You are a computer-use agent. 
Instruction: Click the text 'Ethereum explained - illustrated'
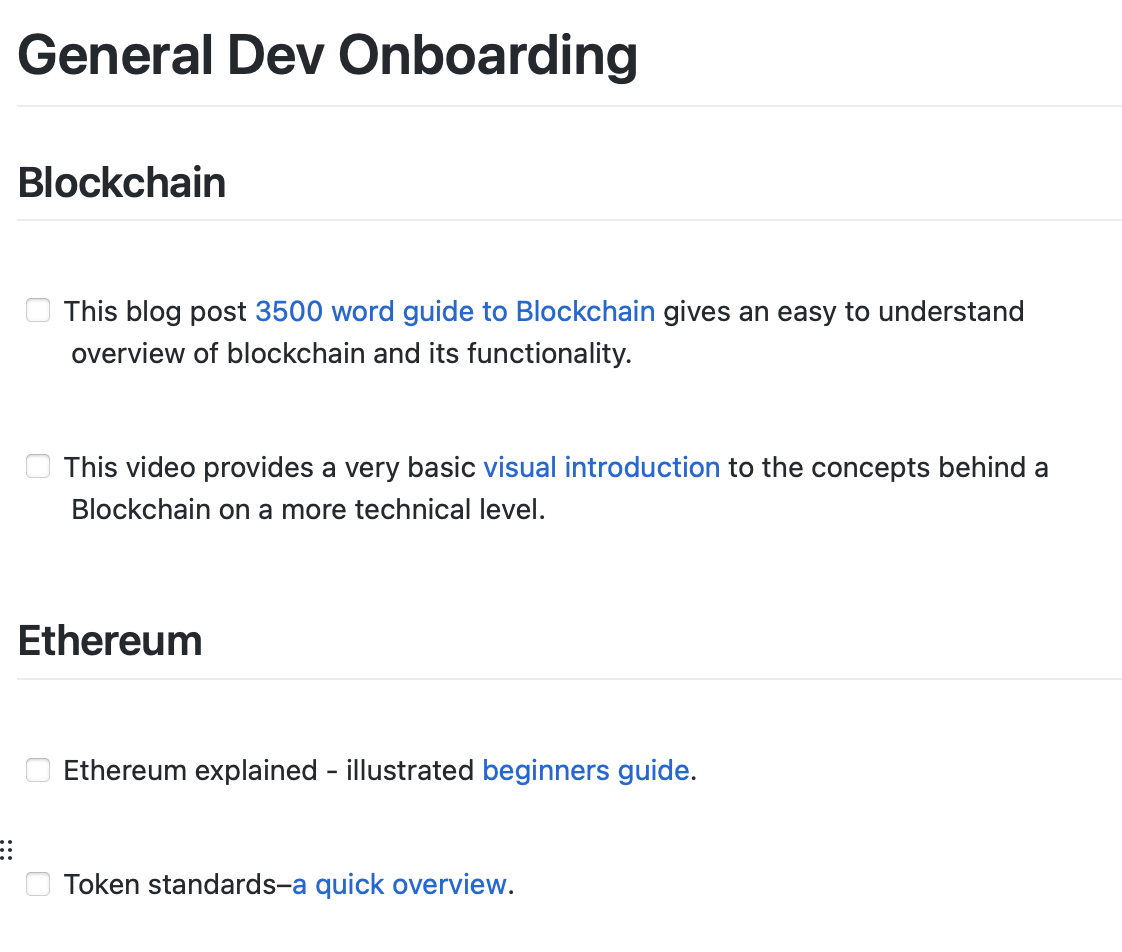point(268,771)
